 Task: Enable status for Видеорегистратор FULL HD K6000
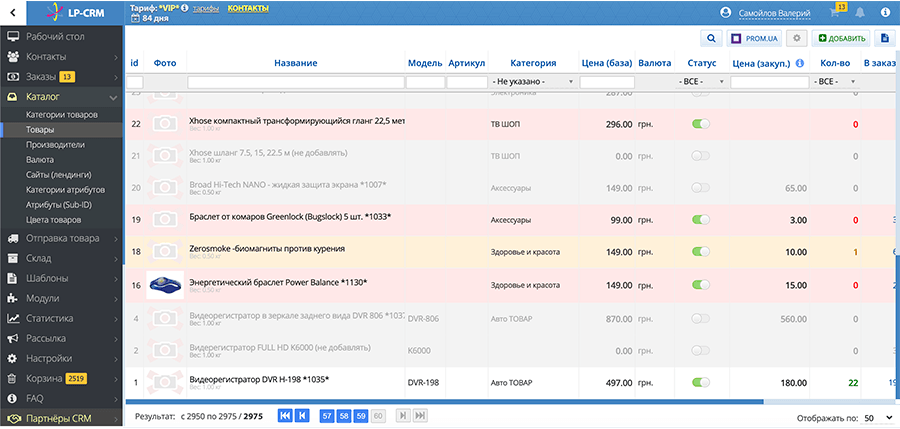click(x=701, y=350)
